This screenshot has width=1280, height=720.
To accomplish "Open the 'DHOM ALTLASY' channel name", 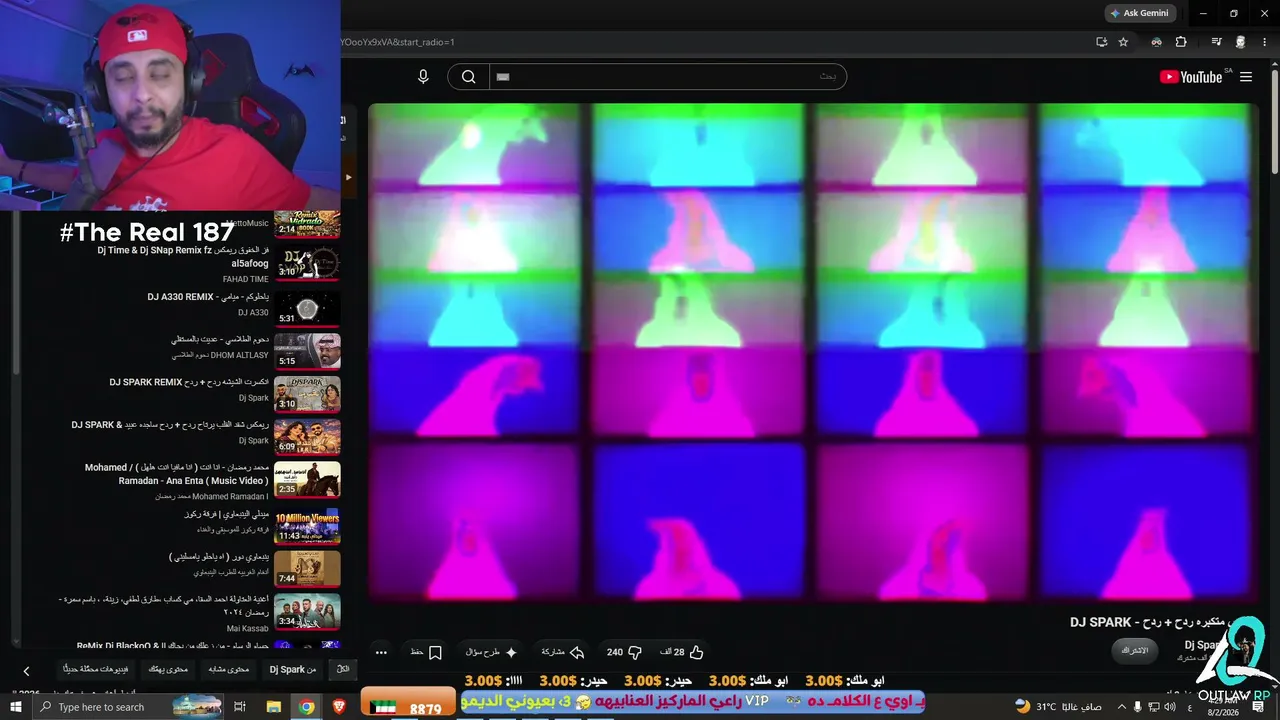I will coord(220,355).
